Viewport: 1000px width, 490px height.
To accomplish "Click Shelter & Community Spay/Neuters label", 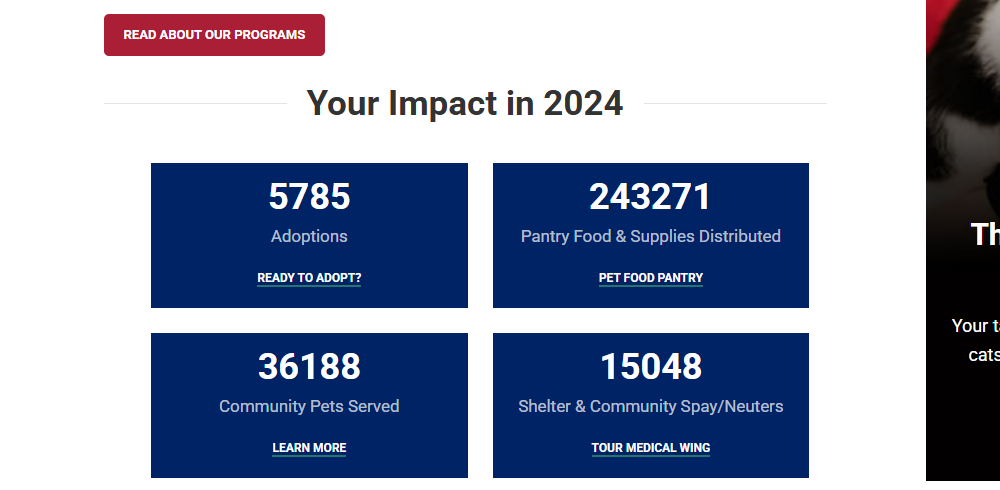I will click(x=651, y=407).
